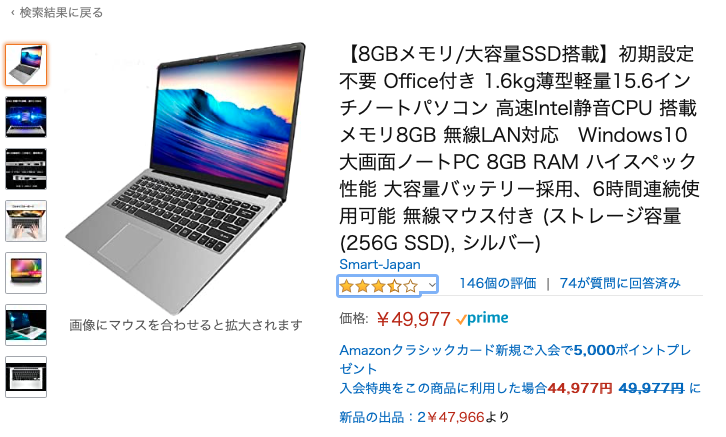Open the 146個の評価 reviews link
Screen dimensions: 726x437
tap(498, 283)
